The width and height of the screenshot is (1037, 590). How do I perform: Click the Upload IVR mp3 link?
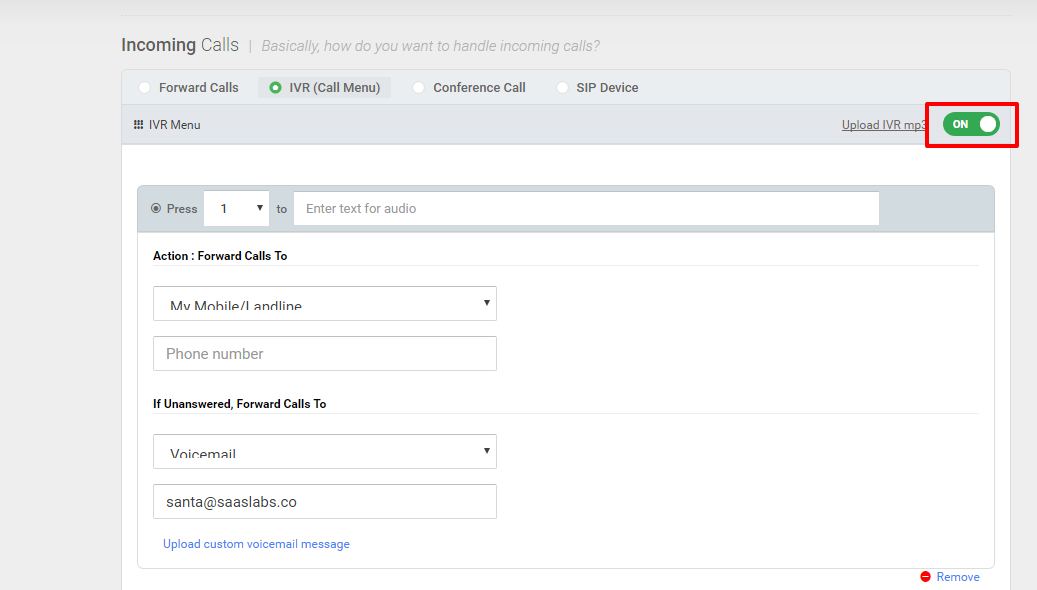click(885, 125)
